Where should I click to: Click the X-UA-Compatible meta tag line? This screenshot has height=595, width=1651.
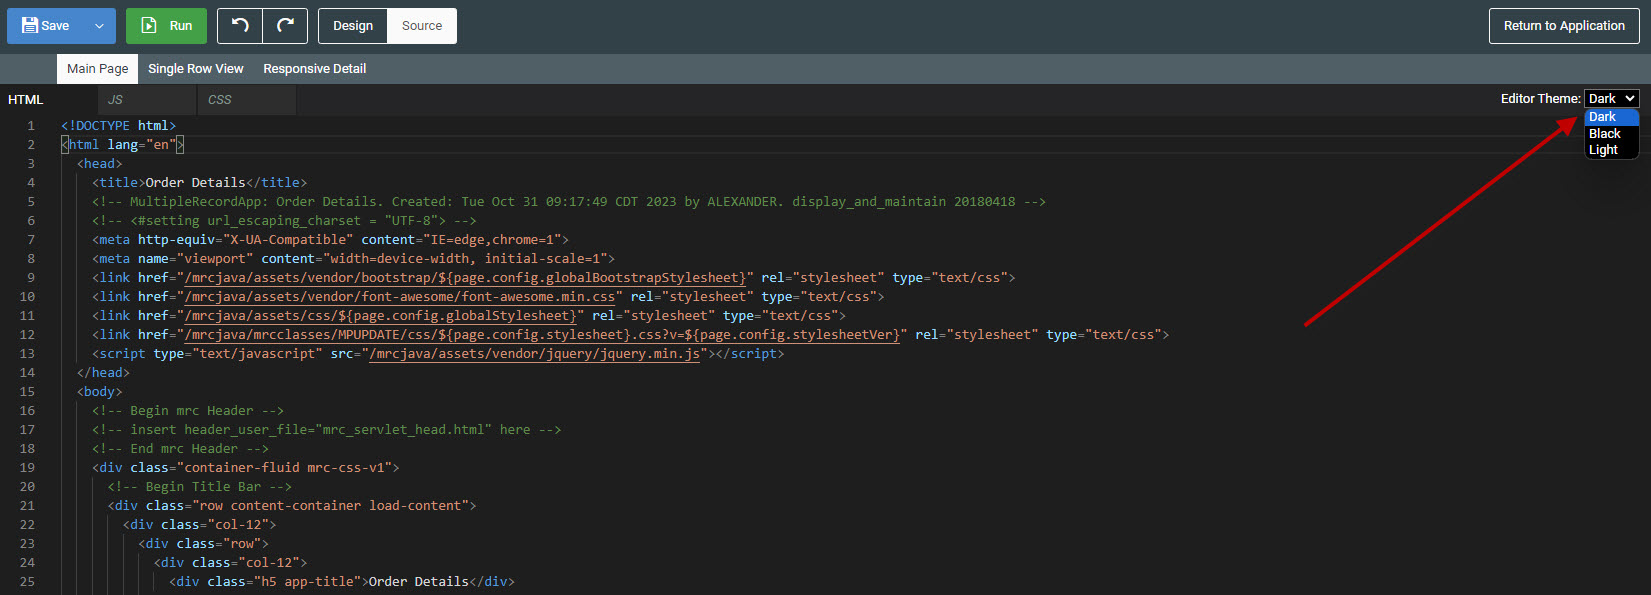331,240
